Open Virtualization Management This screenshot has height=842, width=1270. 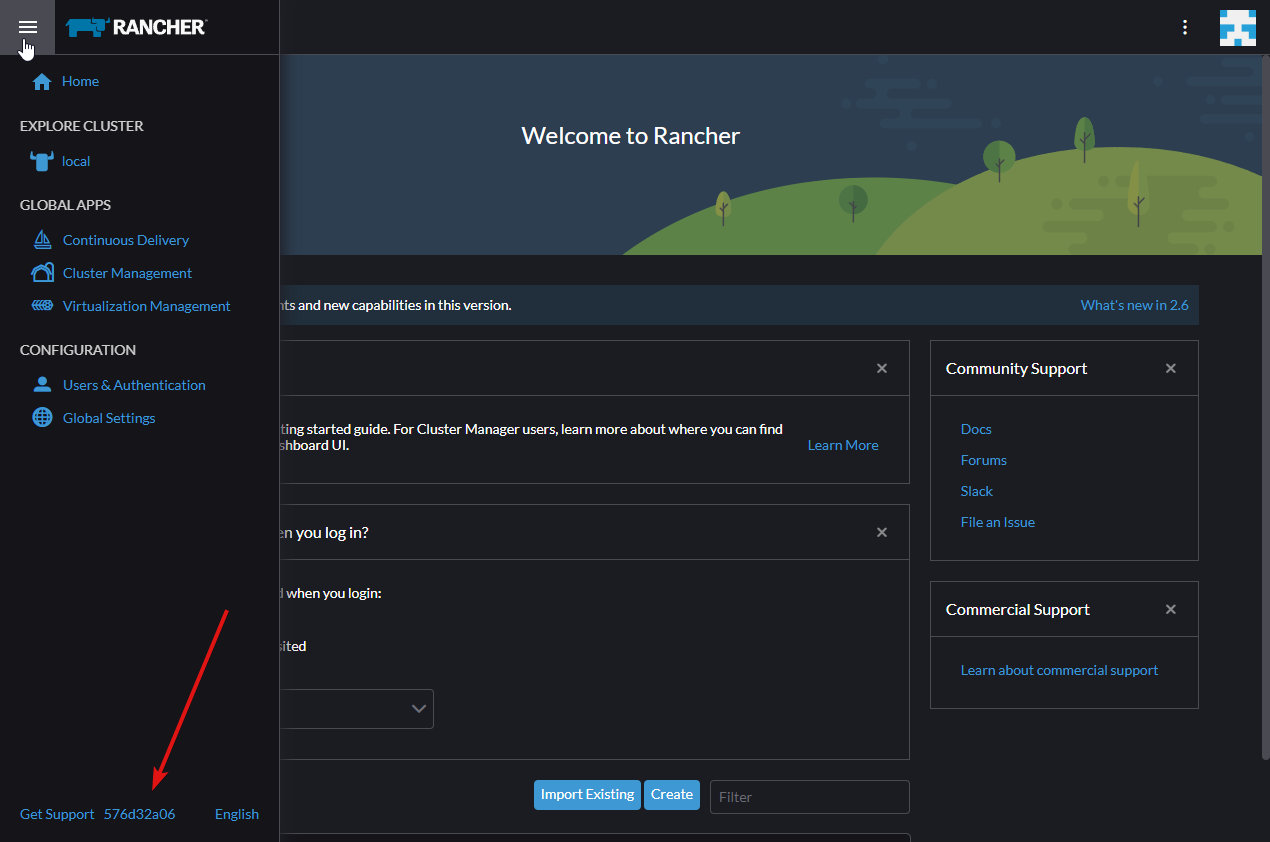pyautogui.click(x=146, y=306)
